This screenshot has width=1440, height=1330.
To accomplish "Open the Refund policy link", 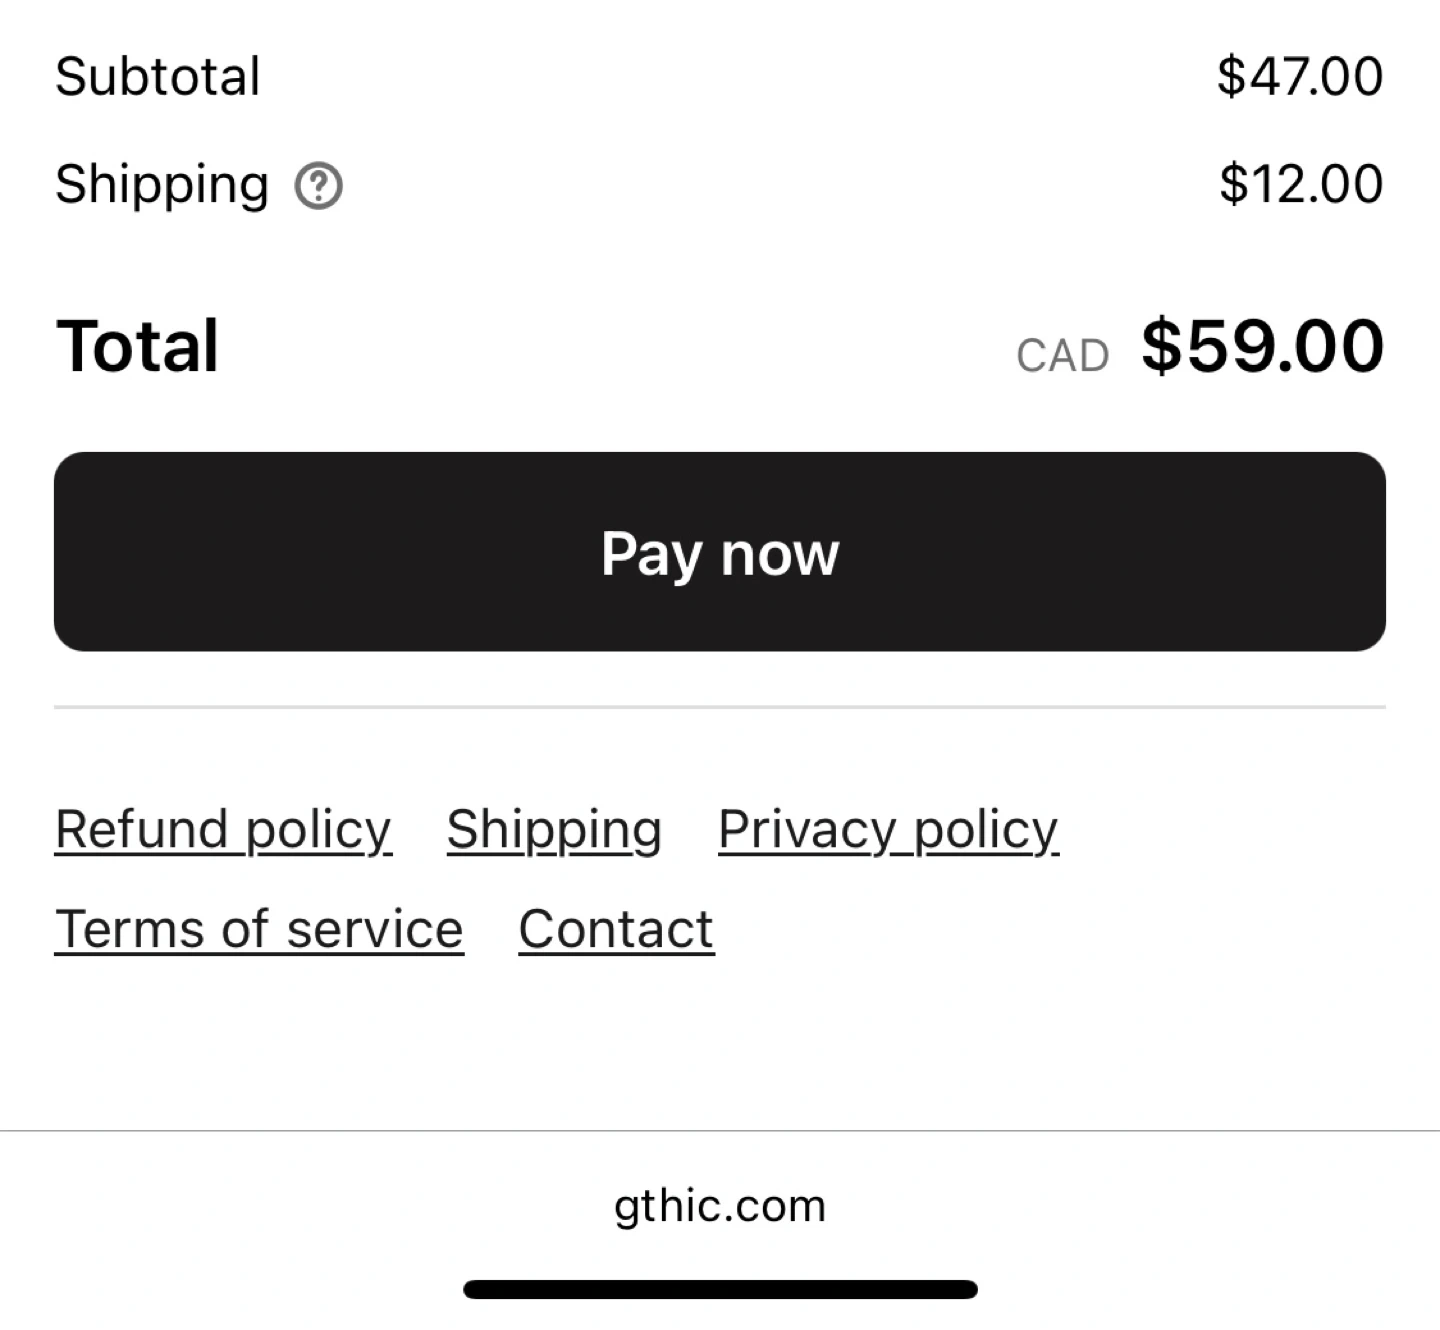I will pyautogui.click(x=223, y=830).
